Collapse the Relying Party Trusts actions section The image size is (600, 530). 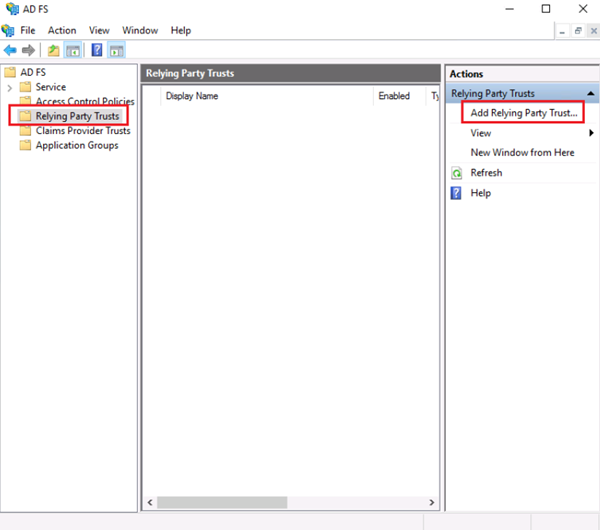[591, 93]
